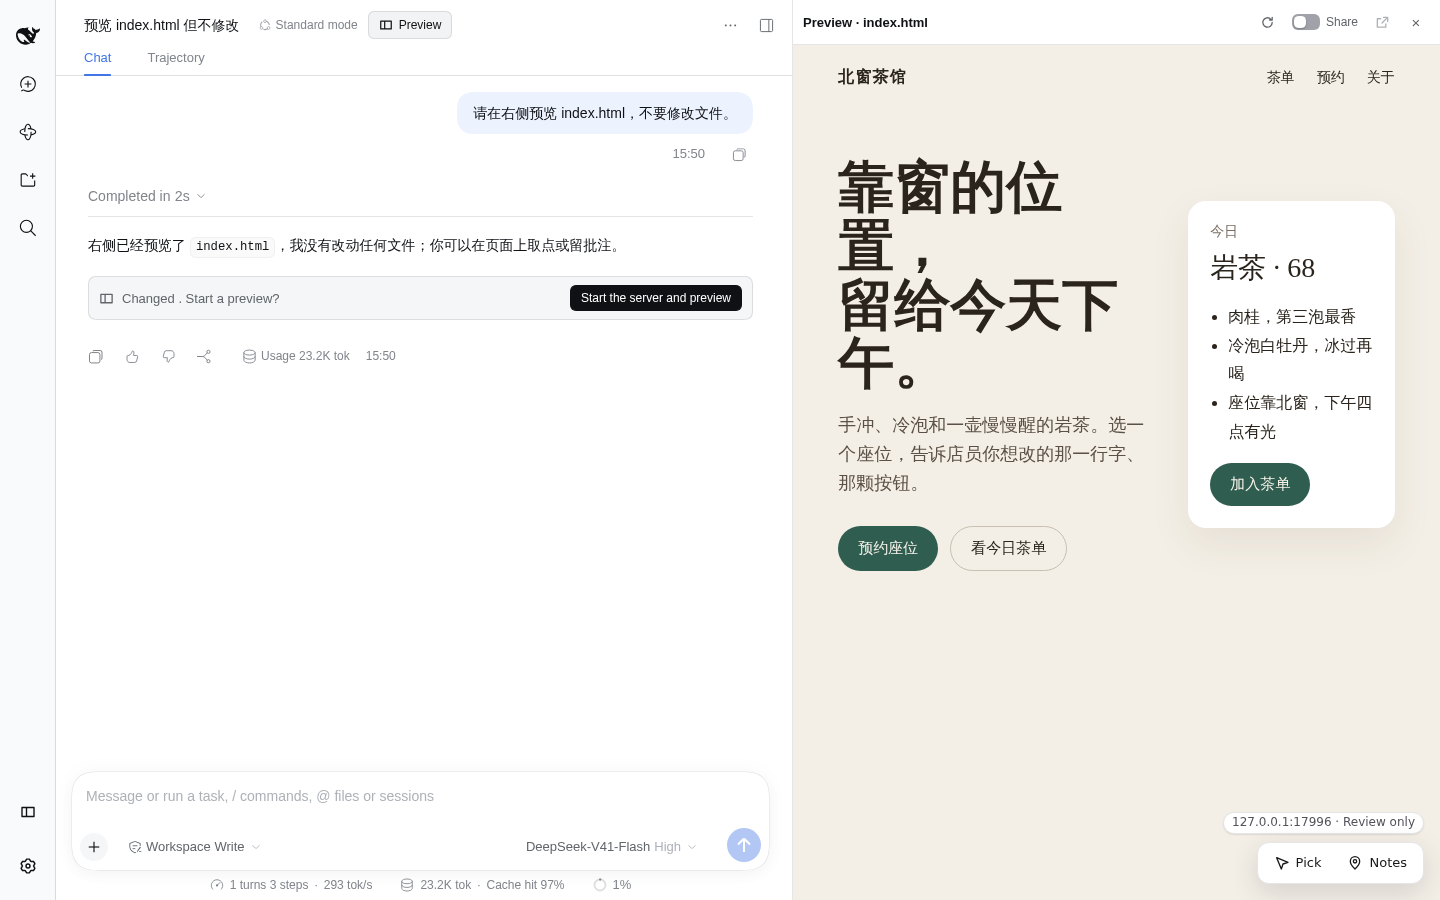Refresh the index.html preview
Screen dimensions: 1440x900
[x=1267, y=22]
